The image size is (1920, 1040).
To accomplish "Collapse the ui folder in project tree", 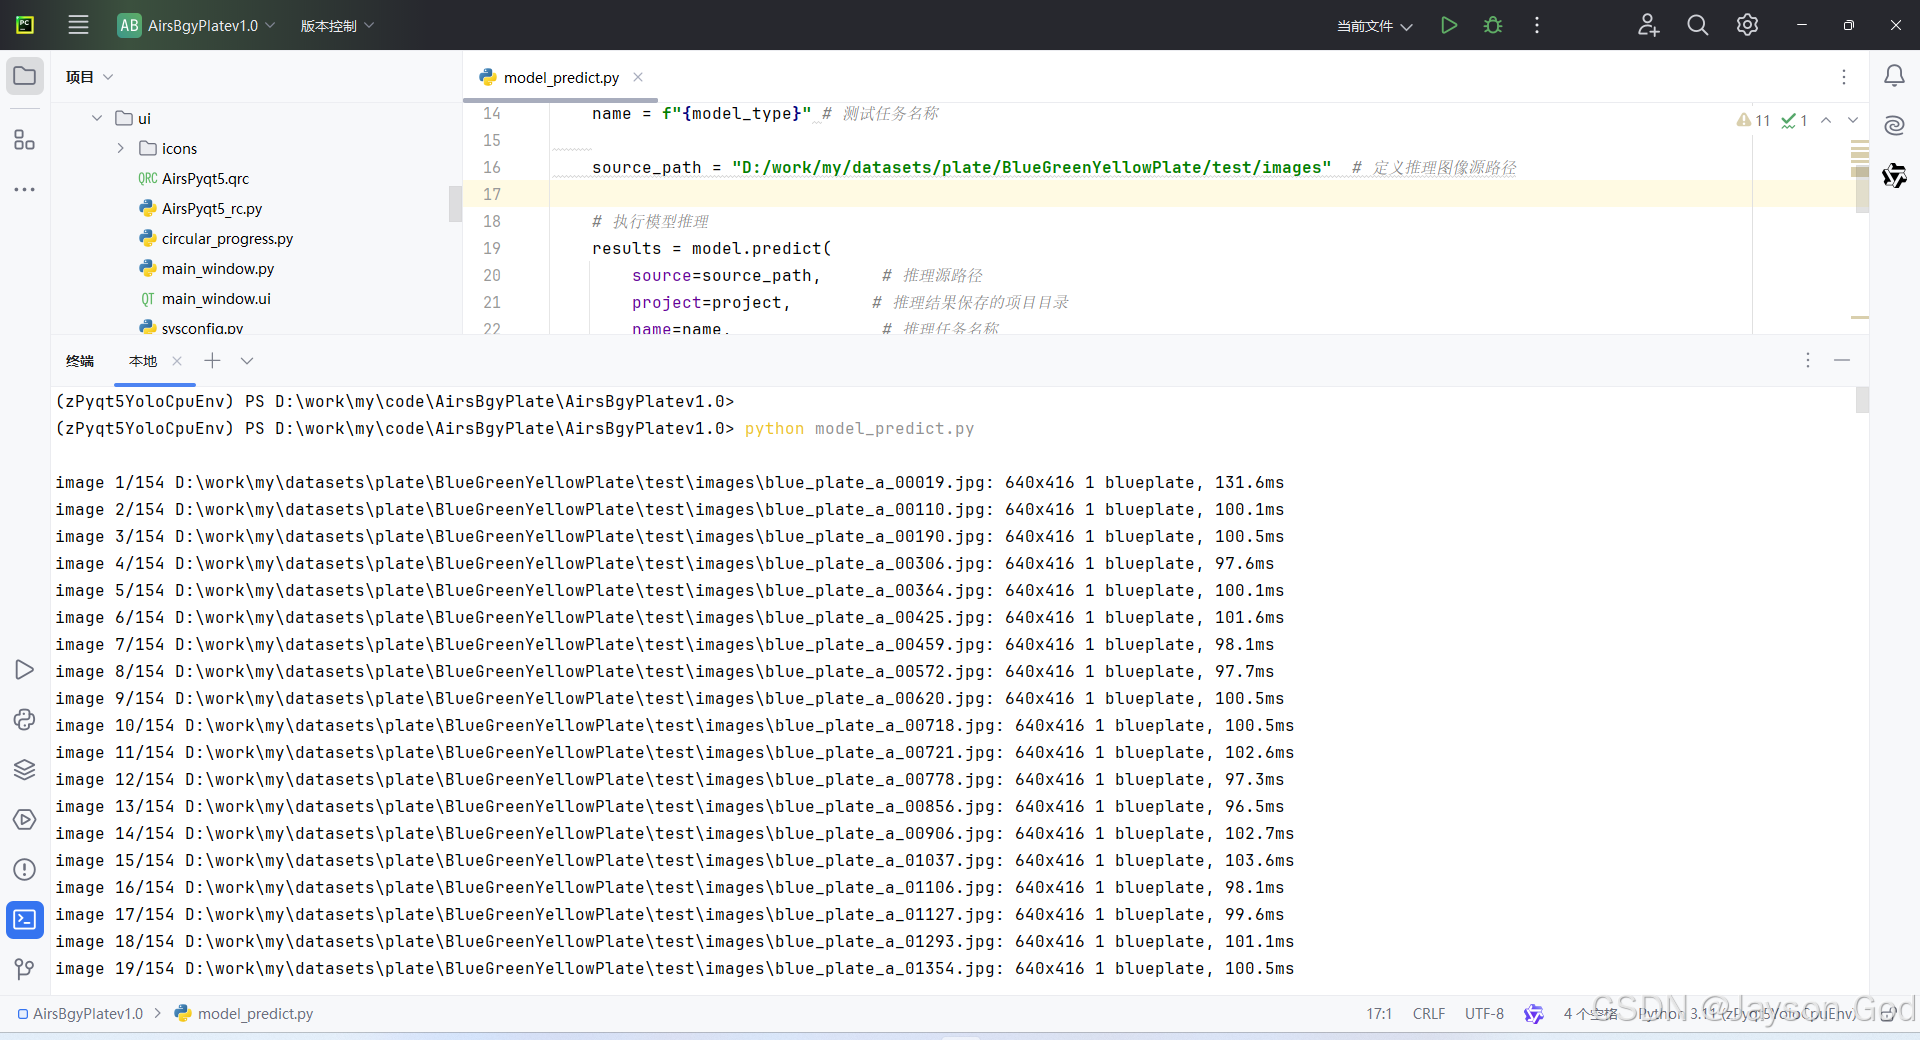I will 97,118.
